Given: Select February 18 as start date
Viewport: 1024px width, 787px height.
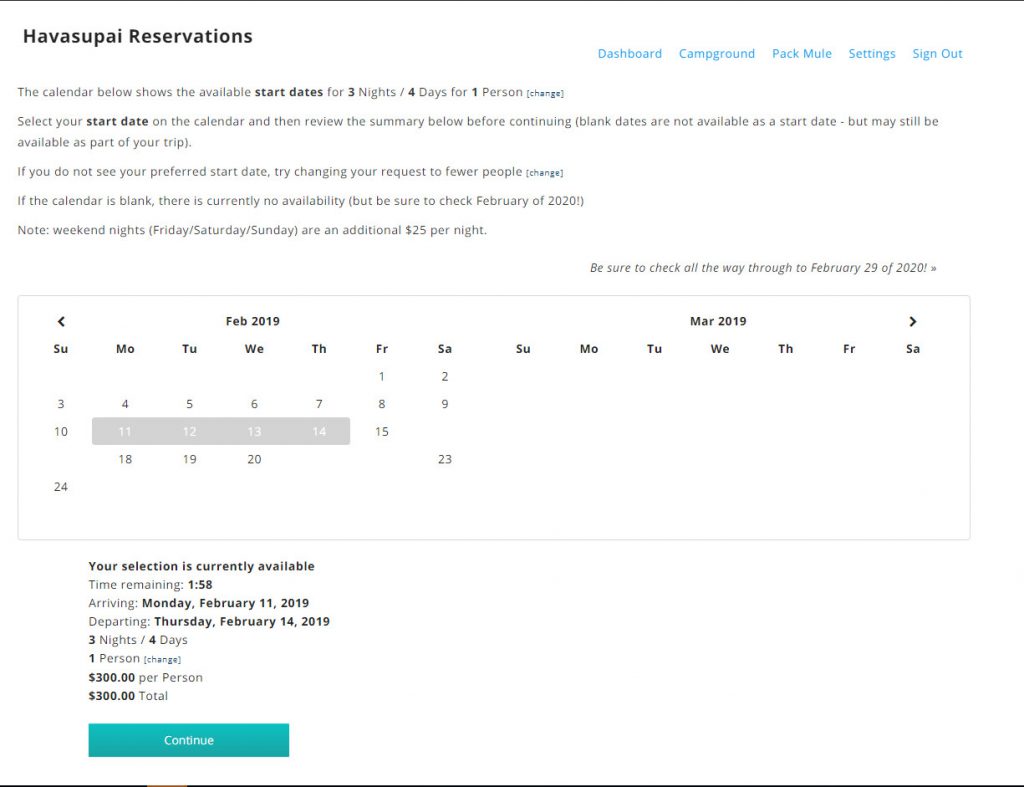Looking at the screenshot, I should tap(125, 459).
